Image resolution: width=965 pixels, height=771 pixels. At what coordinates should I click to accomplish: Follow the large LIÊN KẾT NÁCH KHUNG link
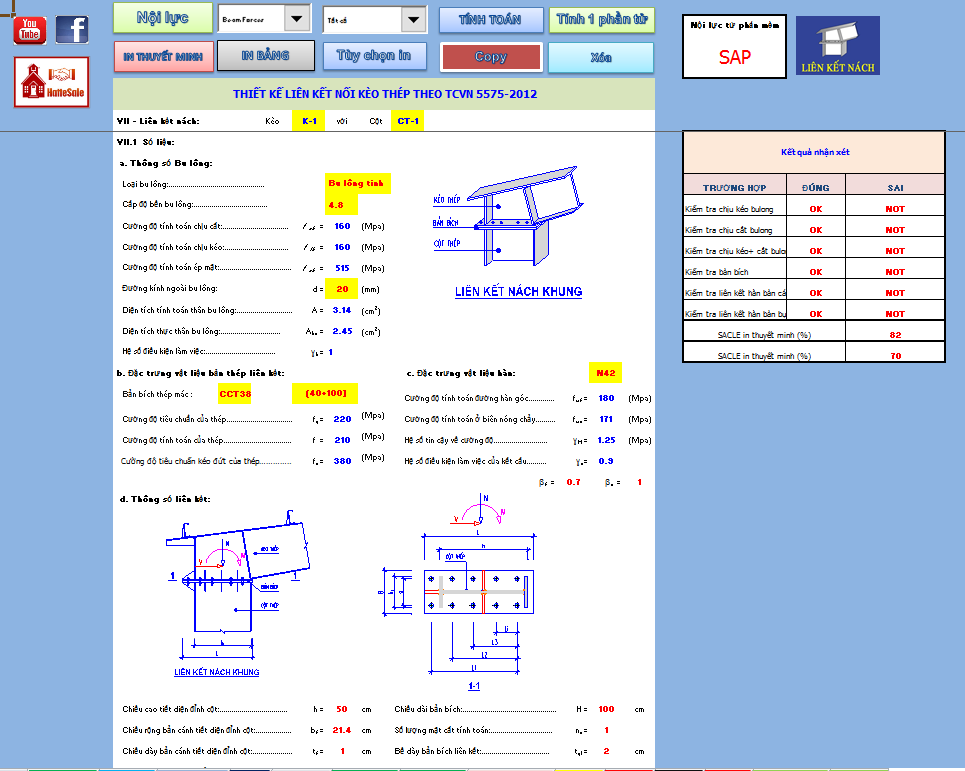point(518,292)
